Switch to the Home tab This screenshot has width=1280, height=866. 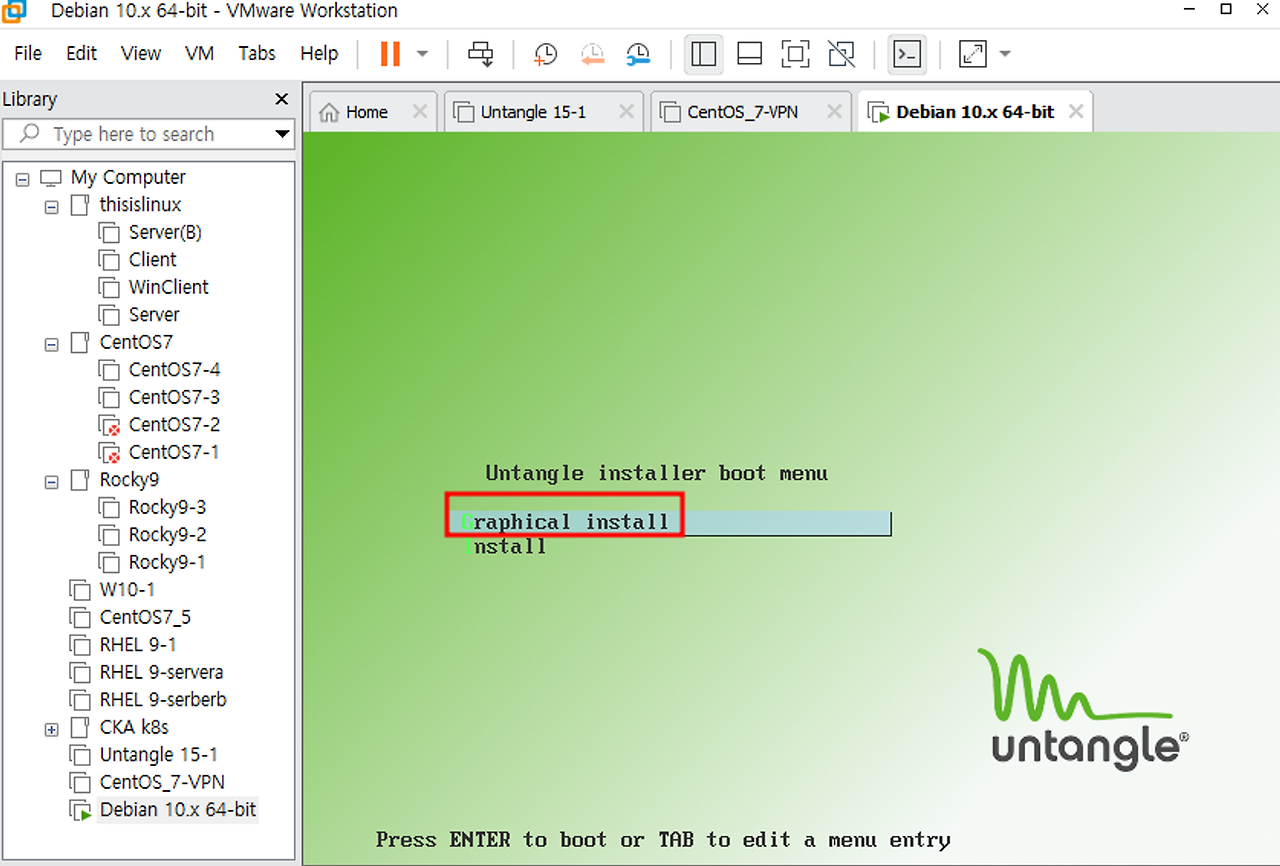coord(366,112)
